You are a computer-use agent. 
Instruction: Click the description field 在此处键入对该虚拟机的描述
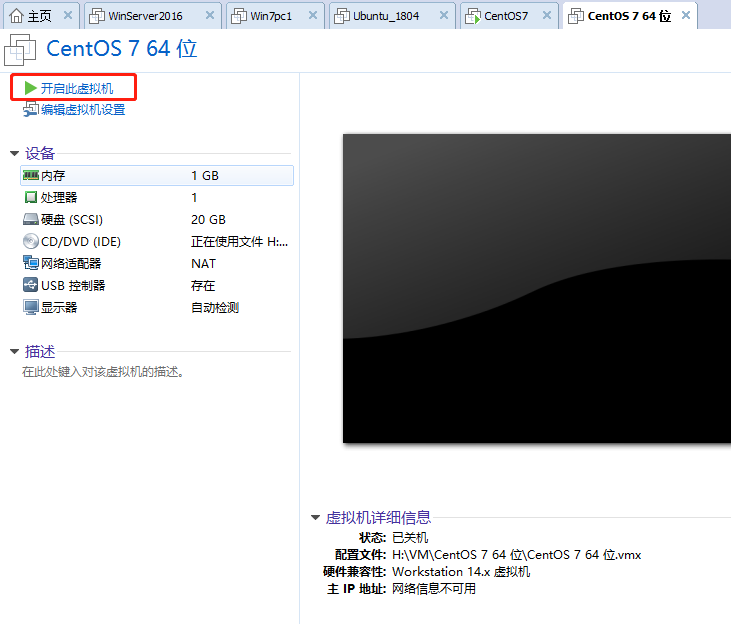tap(103, 372)
